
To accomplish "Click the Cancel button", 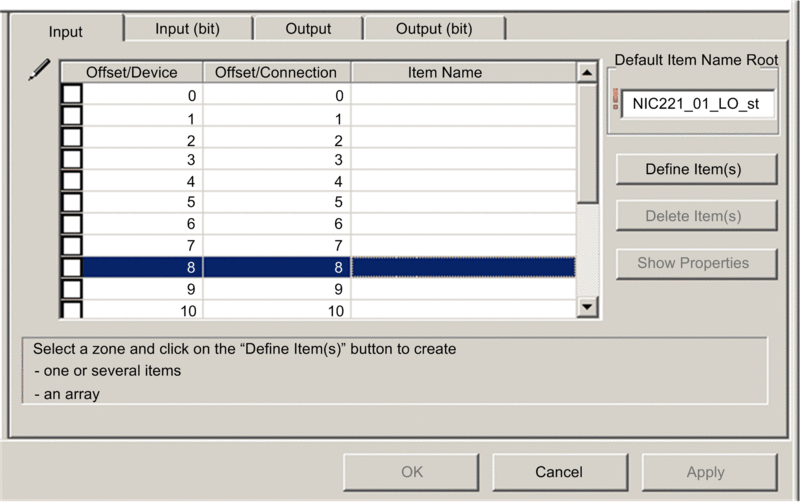I will pyautogui.click(x=558, y=471).
